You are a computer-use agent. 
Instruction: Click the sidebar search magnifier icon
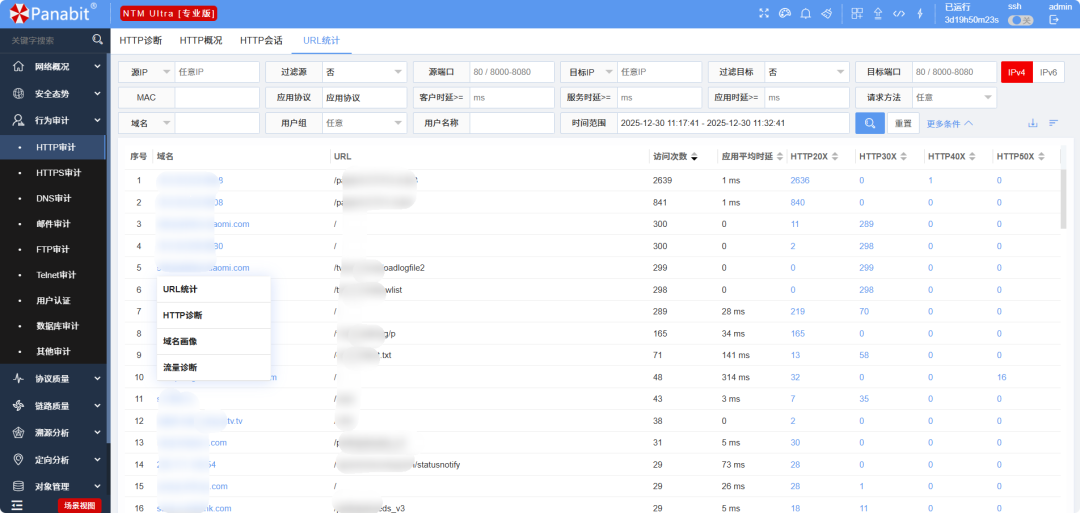[x=98, y=40]
